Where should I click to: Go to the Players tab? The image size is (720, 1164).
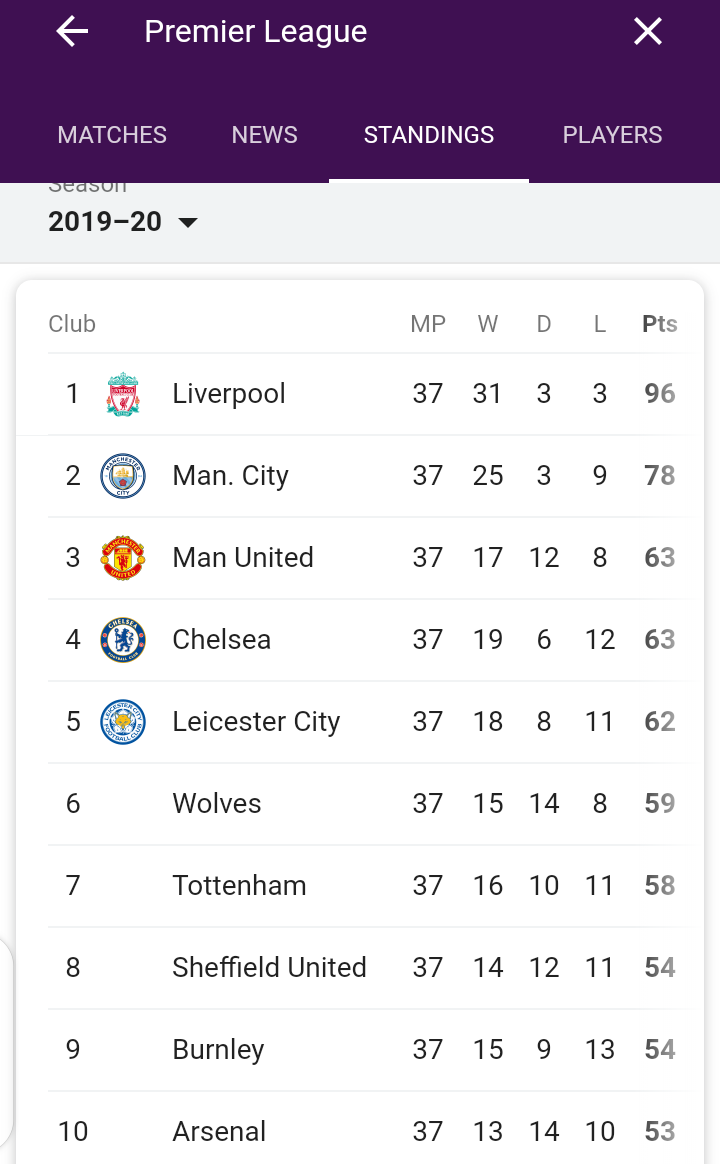pos(612,135)
